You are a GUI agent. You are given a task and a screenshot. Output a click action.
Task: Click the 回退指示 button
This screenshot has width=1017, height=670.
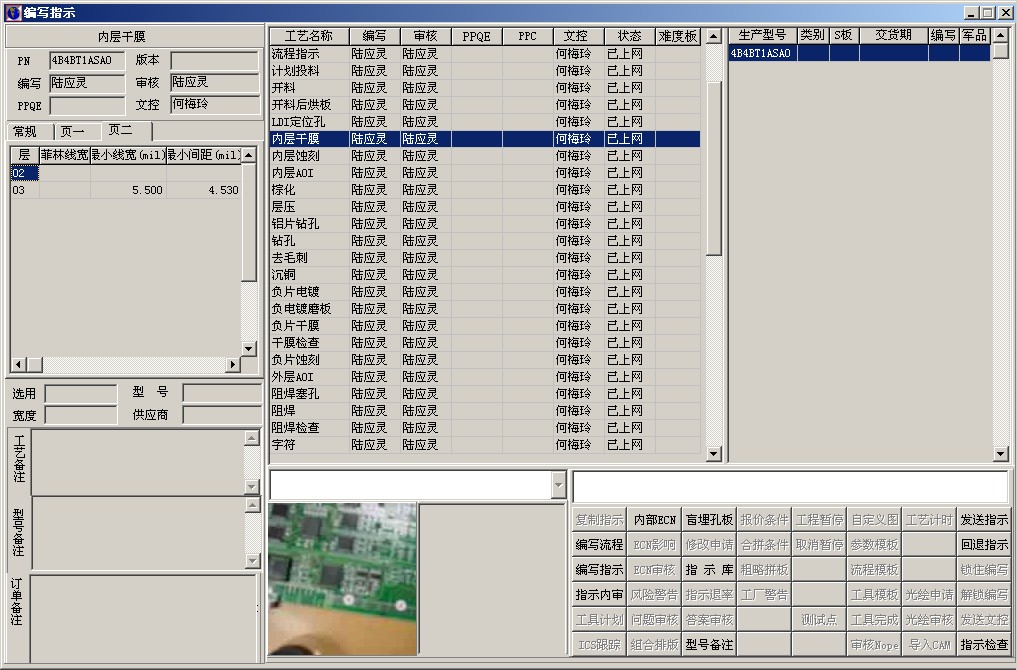[984, 544]
